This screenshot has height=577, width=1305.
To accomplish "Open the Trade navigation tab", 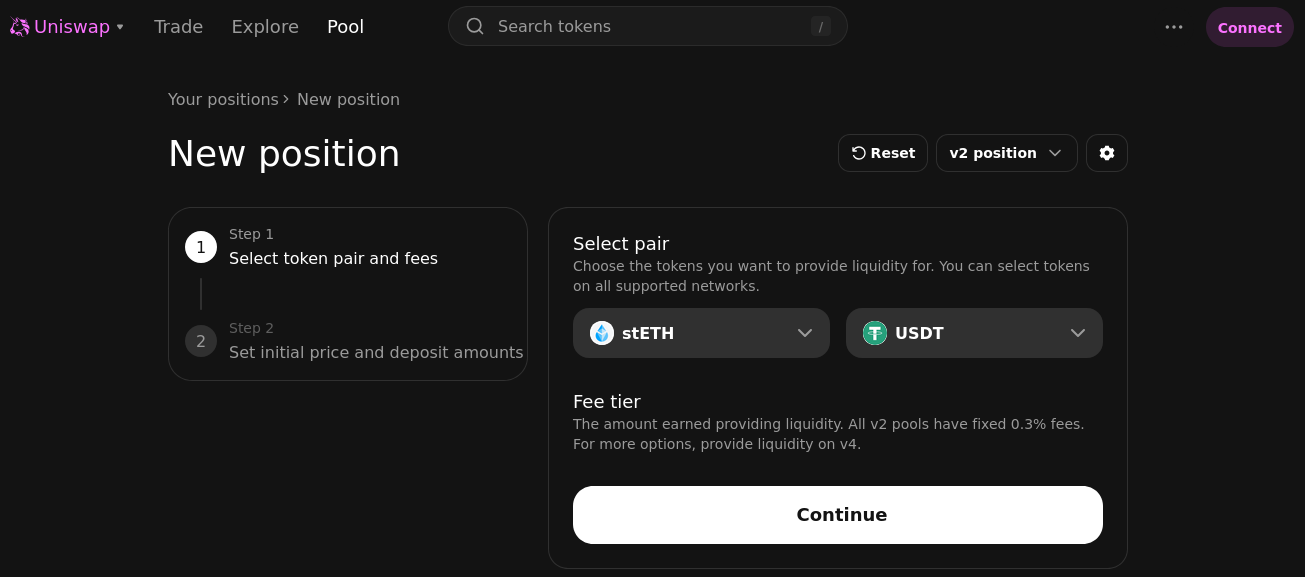I will [x=179, y=27].
